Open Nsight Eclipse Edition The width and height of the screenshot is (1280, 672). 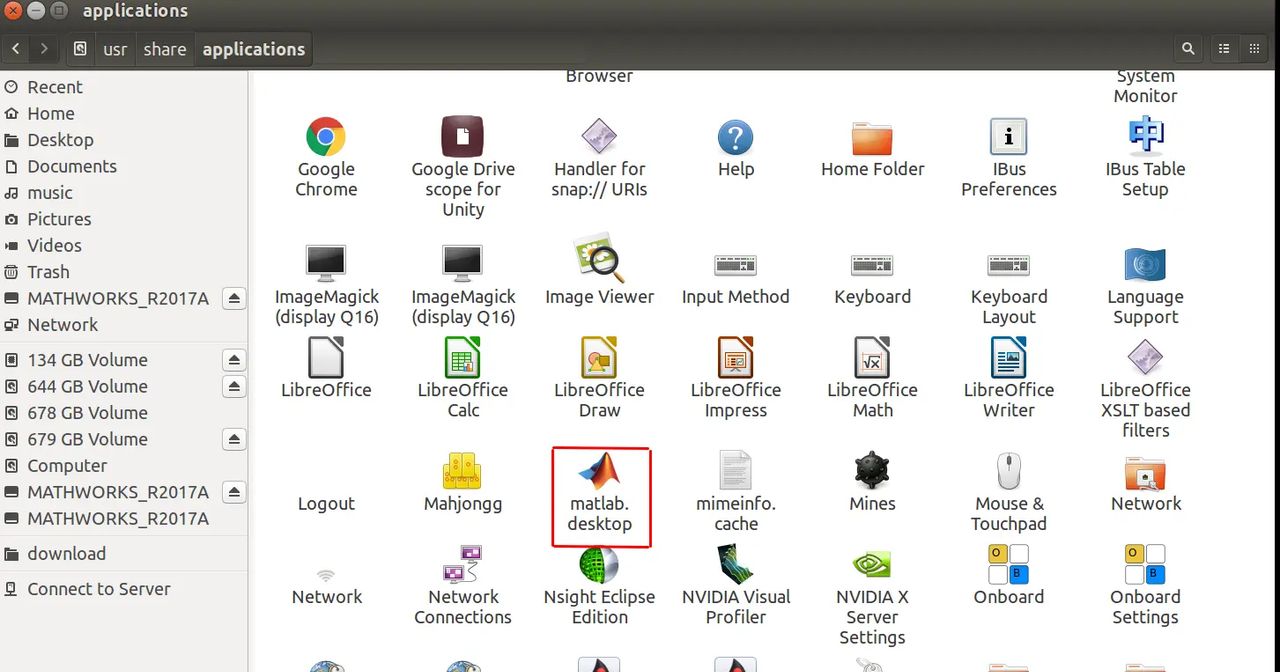tap(600, 580)
